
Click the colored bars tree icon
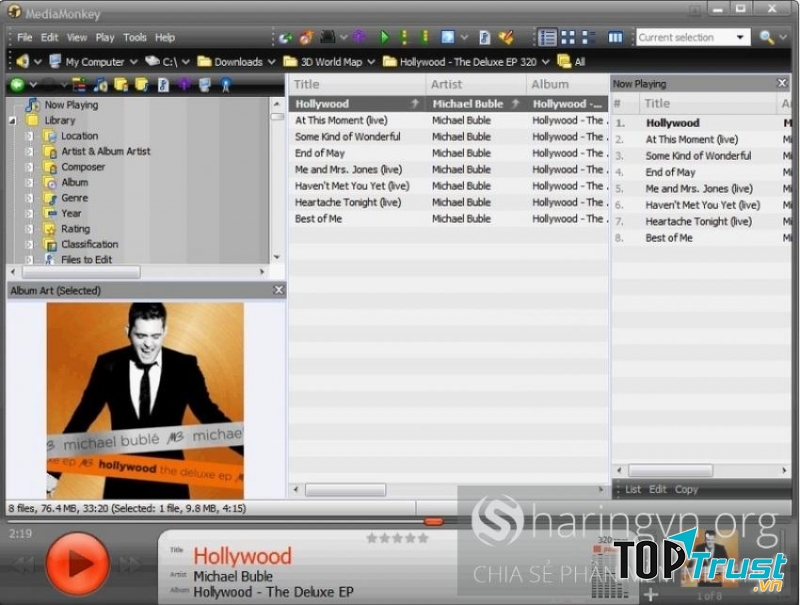(79, 85)
